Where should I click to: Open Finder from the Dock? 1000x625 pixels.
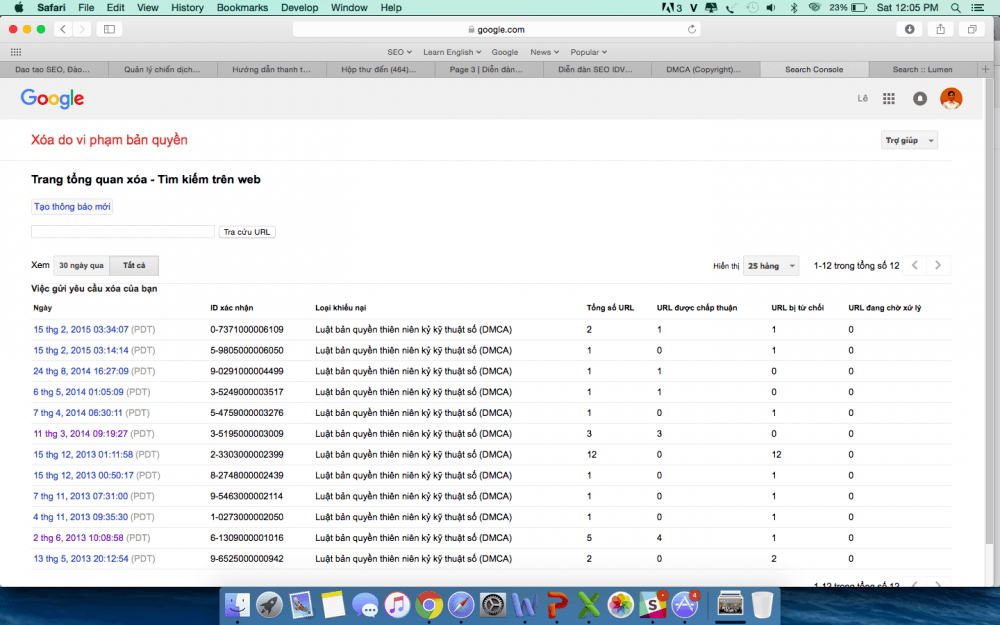tap(238, 605)
